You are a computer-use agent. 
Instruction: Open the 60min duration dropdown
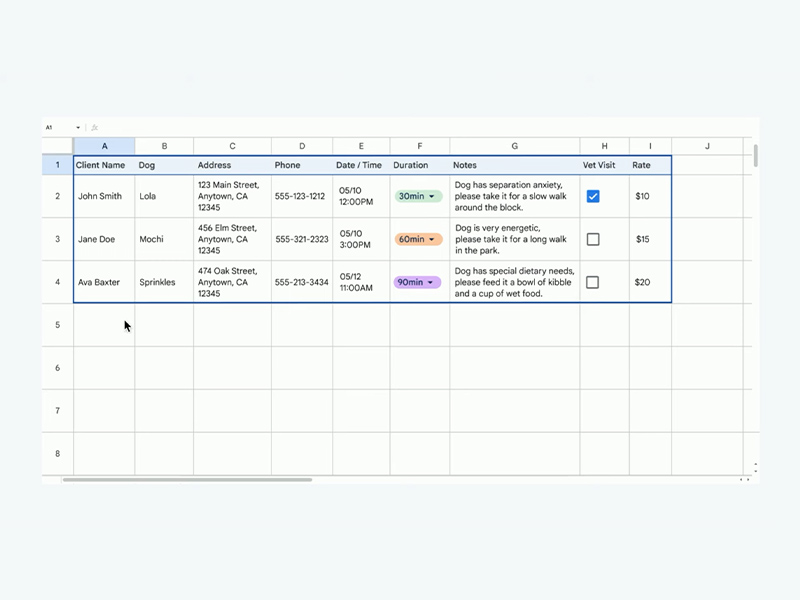(418, 239)
